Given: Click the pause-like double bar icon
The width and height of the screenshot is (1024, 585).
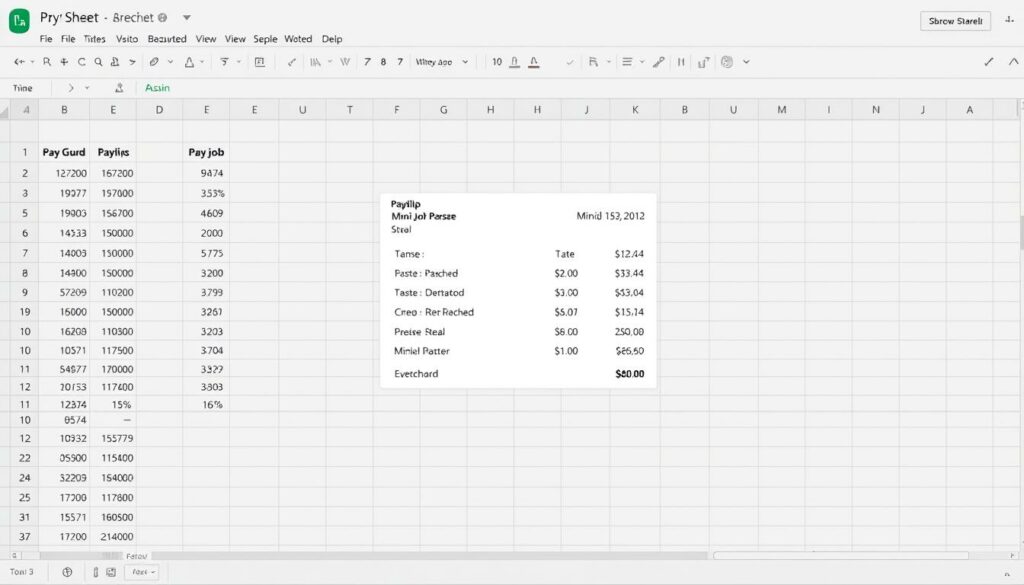Looking at the screenshot, I should click(x=681, y=62).
